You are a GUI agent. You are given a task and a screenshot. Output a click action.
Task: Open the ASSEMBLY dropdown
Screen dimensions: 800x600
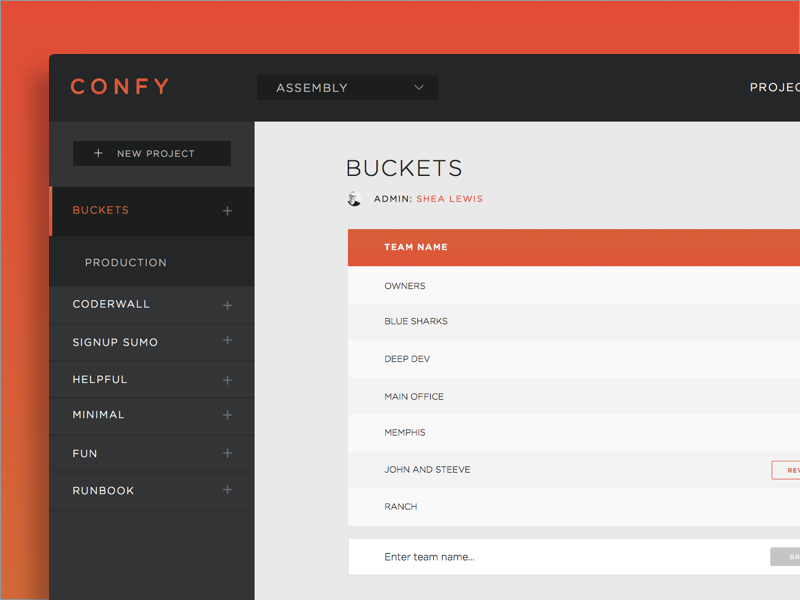click(x=347, y=88)
